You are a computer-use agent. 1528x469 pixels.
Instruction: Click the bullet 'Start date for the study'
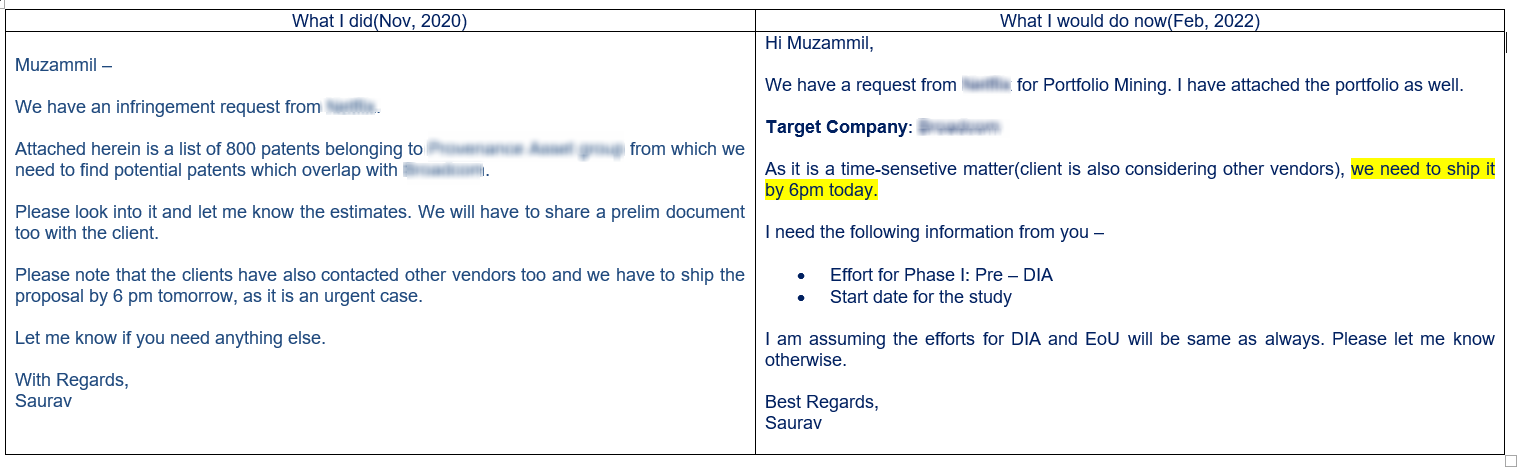click(921, 297)
